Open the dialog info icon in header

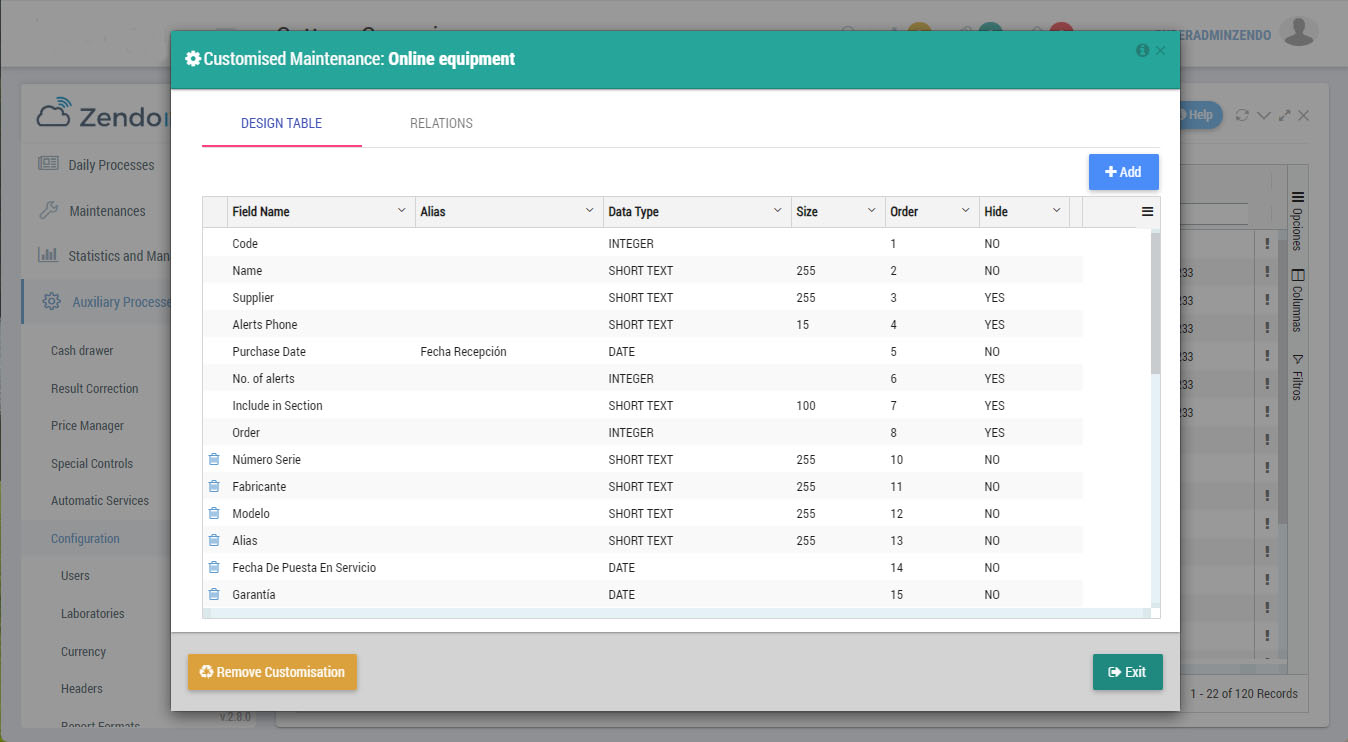(1142, 50)
